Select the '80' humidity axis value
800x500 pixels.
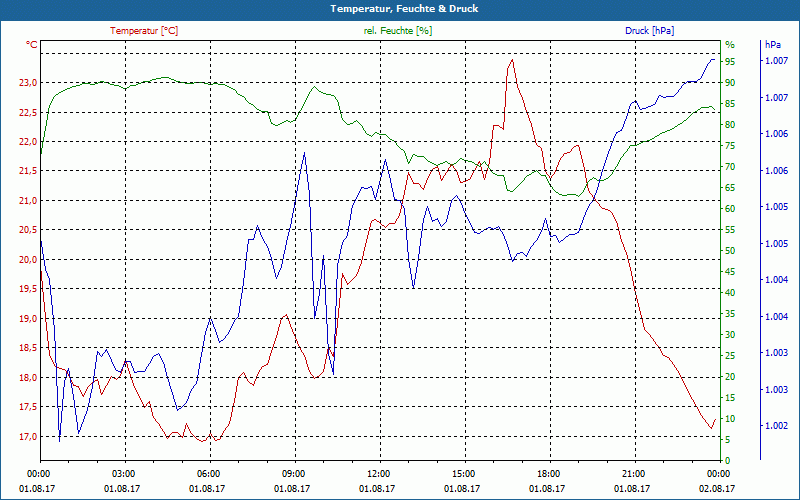(730, 124)
